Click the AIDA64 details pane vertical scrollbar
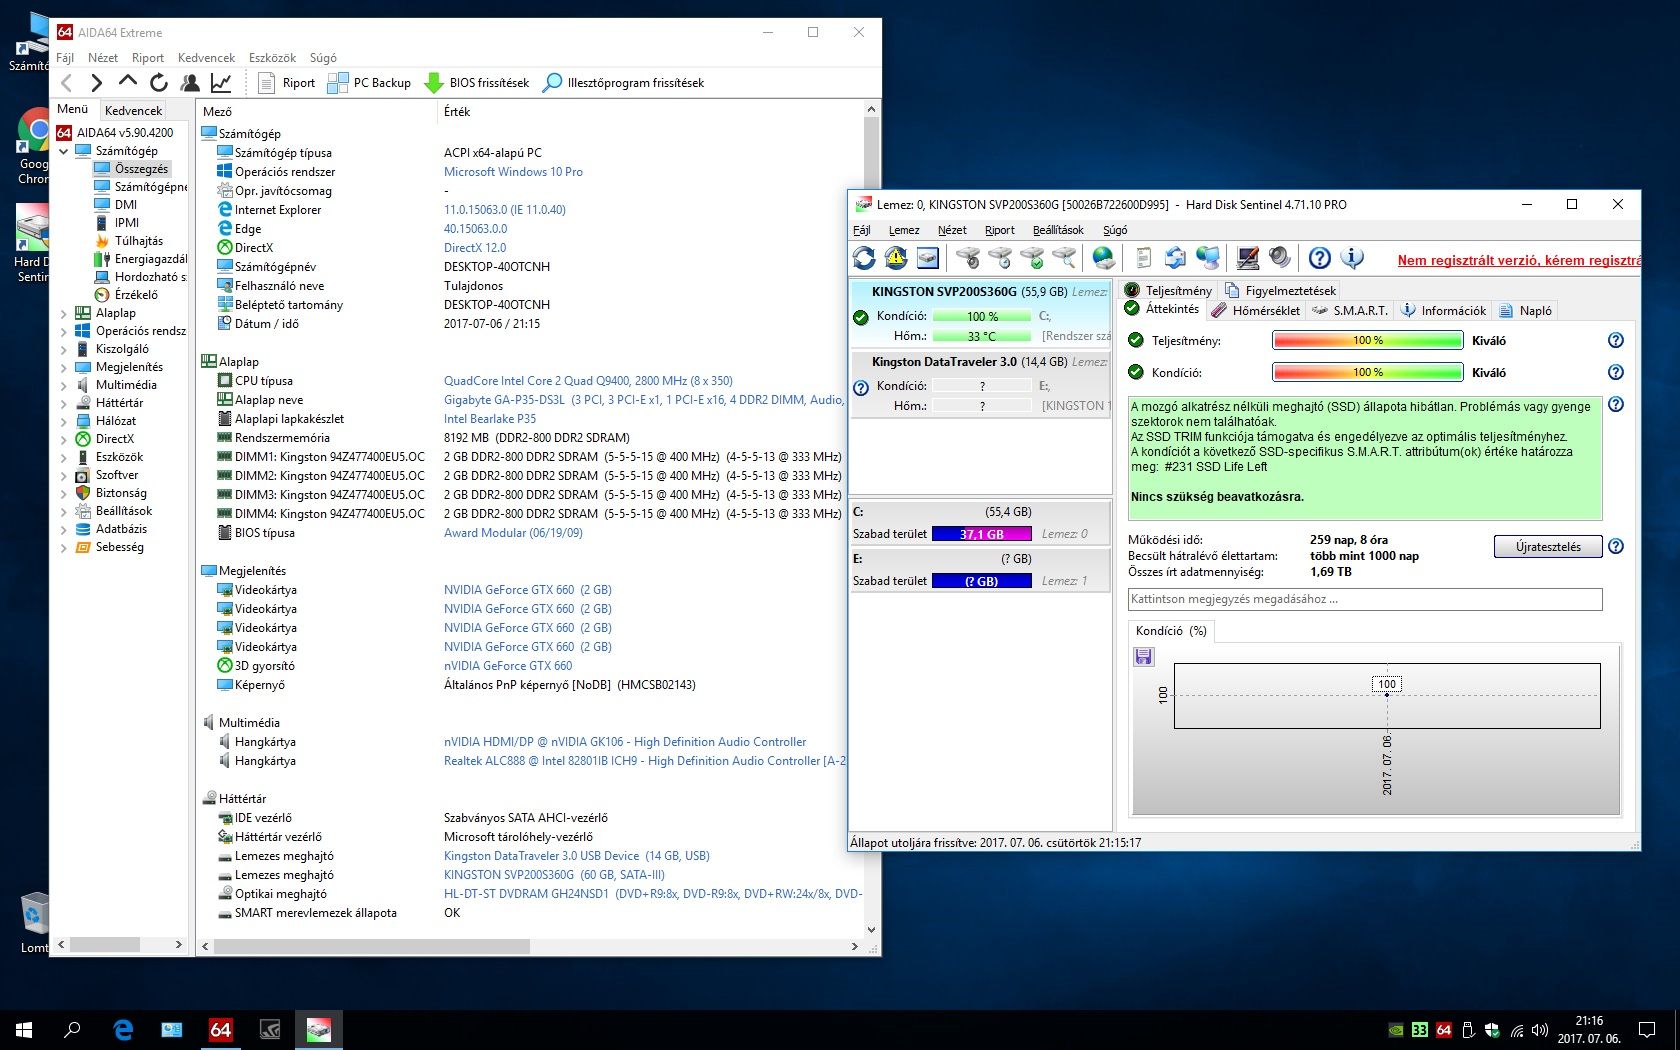Image resolution: width=1680 pixels, height=1050 pixels. click(871, 520)
